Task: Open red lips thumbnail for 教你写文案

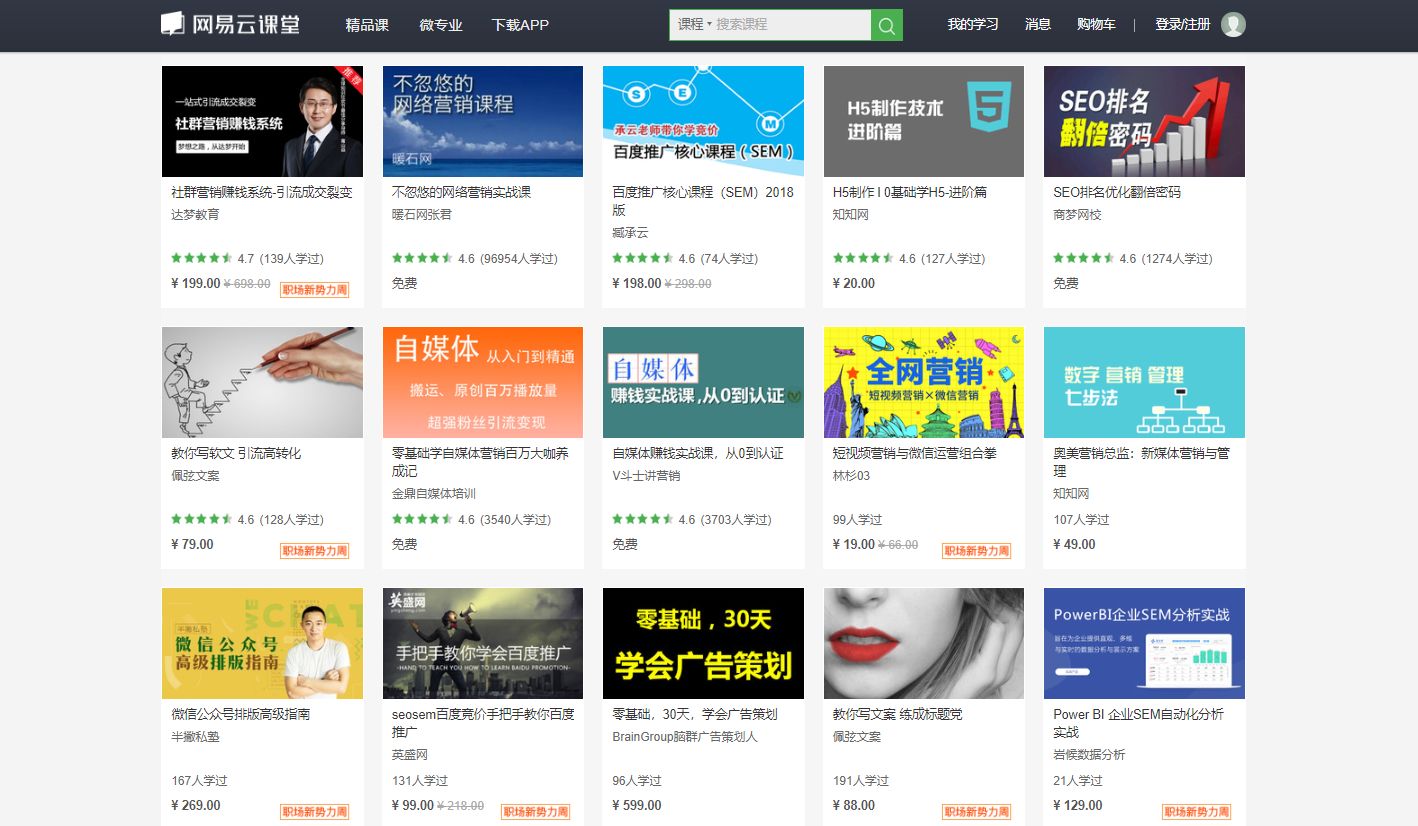Action: (x=924, y=643)
